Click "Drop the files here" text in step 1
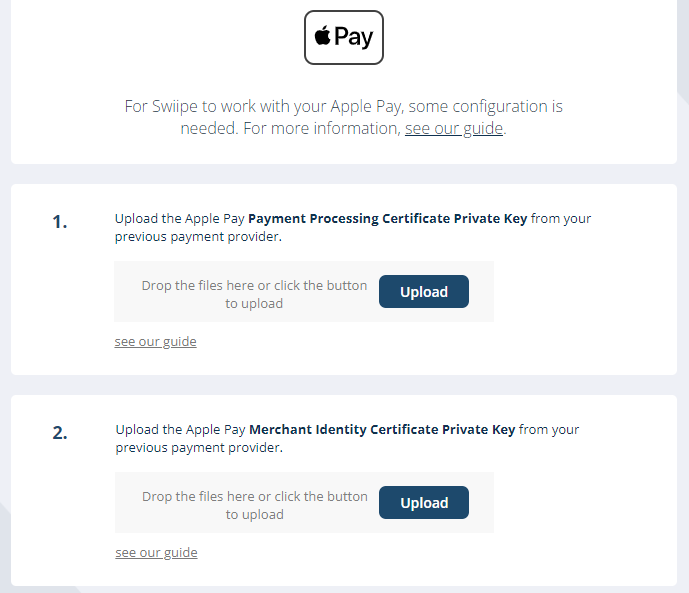This screenshot has width=689, height=593. tap(254, 285)
